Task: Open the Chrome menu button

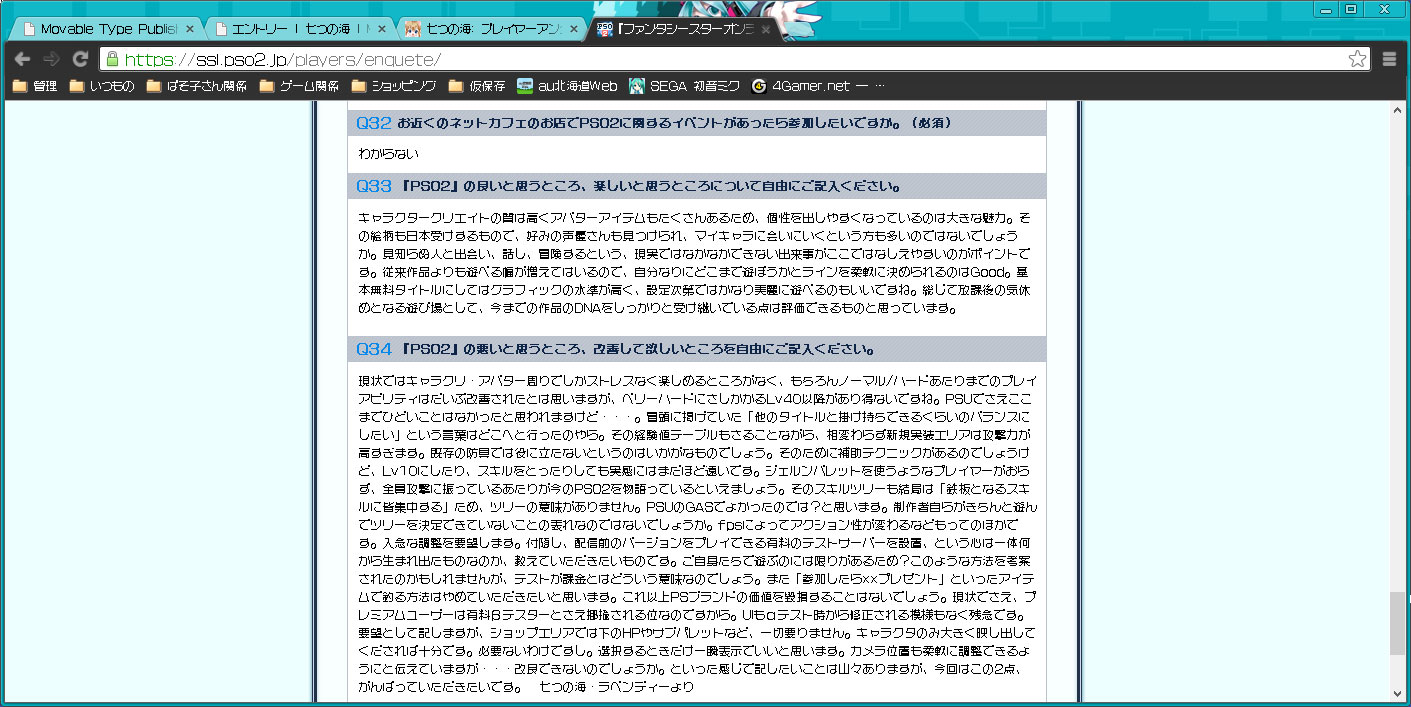Action: 1389,59
